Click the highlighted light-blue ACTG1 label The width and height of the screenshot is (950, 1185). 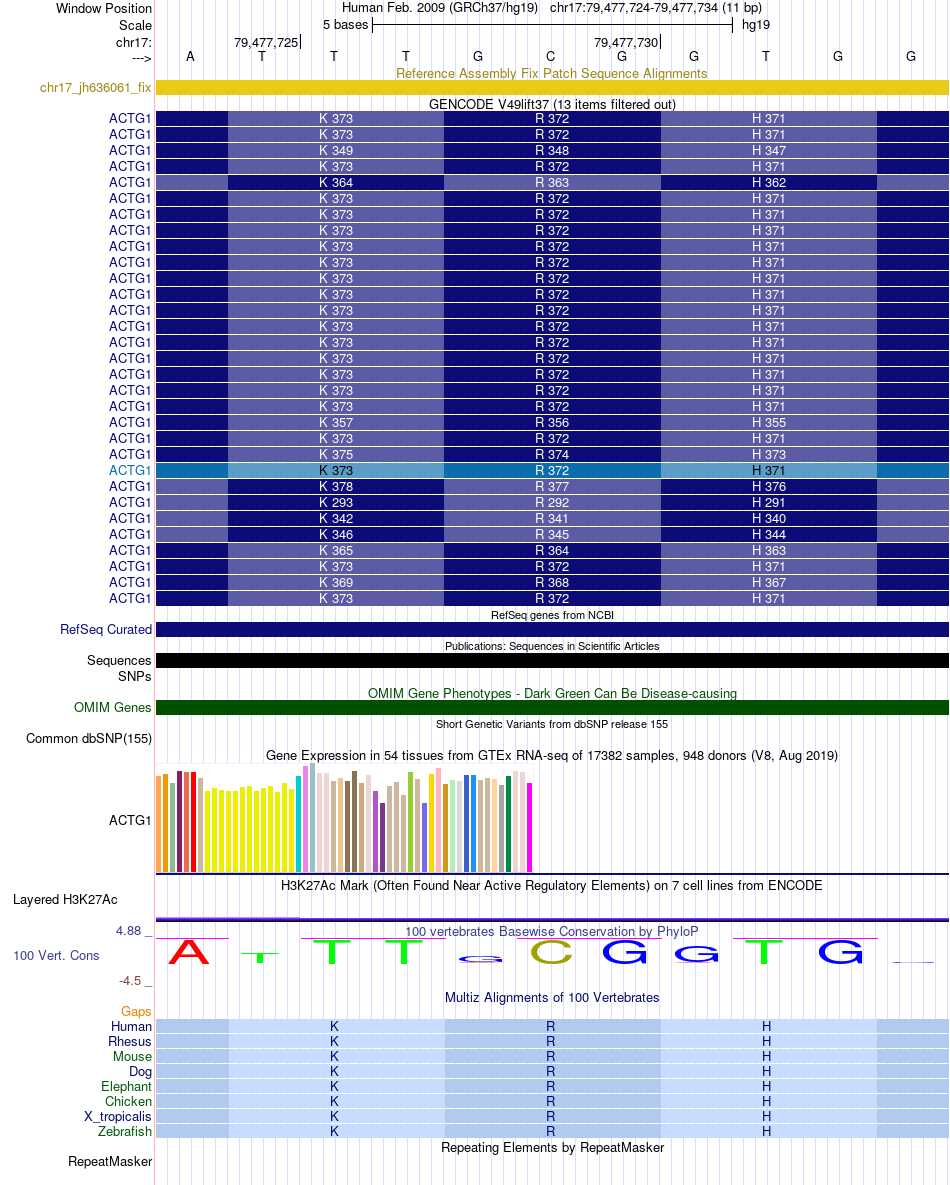[x=130, y=470]
